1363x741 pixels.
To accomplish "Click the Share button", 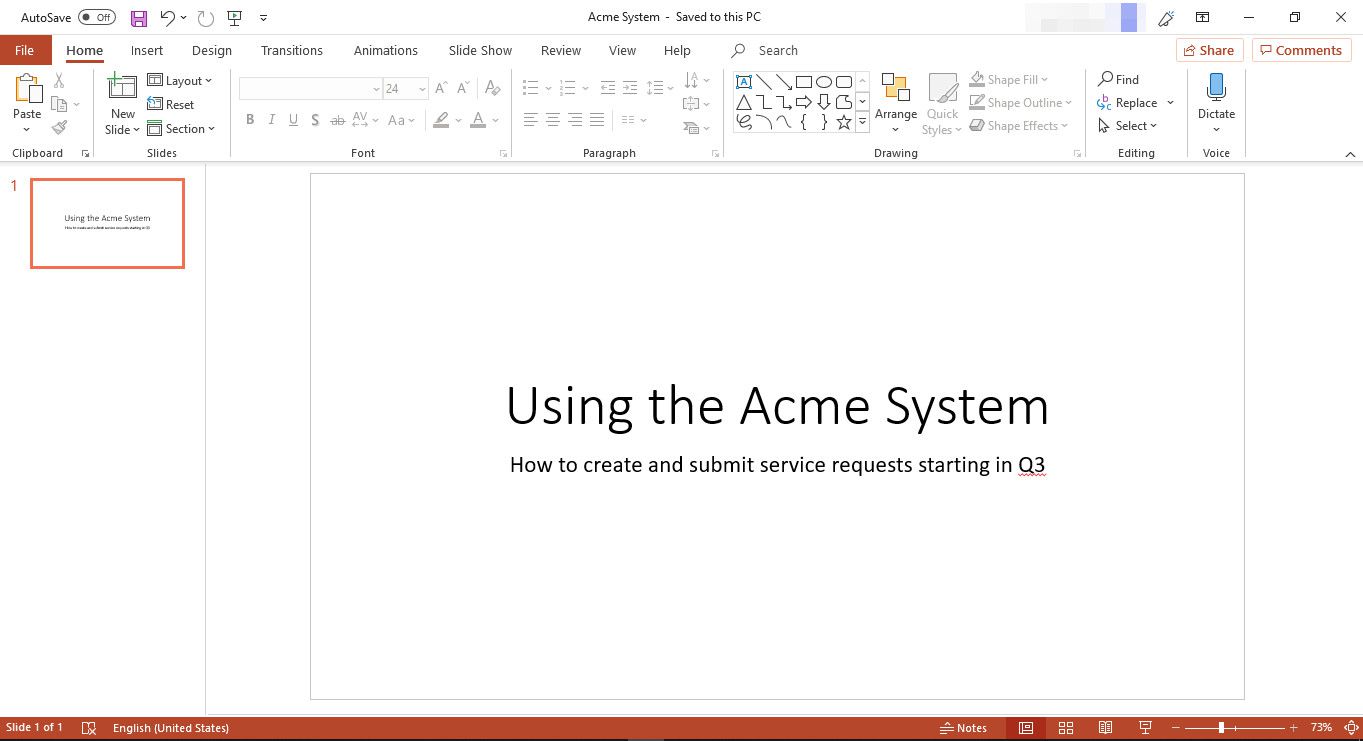I will [1208, 50].
